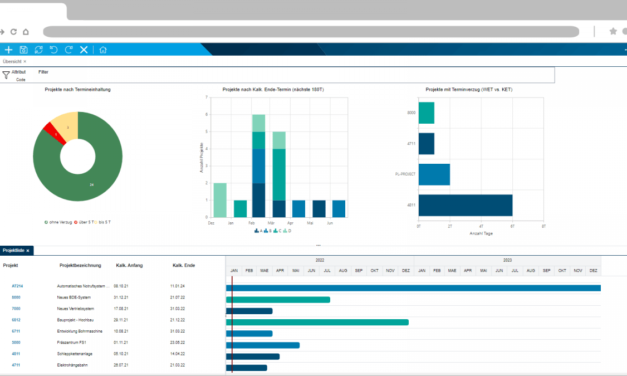
Task: Toggle 'über 5 T' legend entry
Action: 83,222
